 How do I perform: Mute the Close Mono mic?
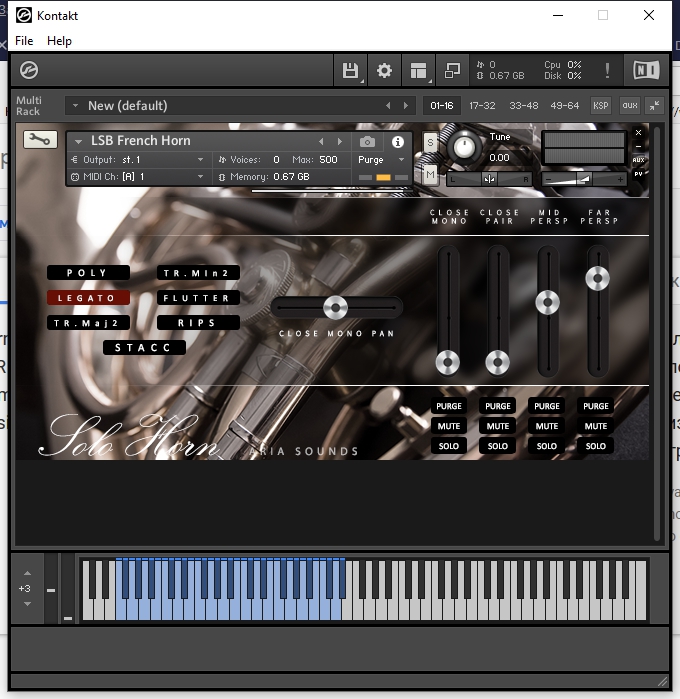449,426
